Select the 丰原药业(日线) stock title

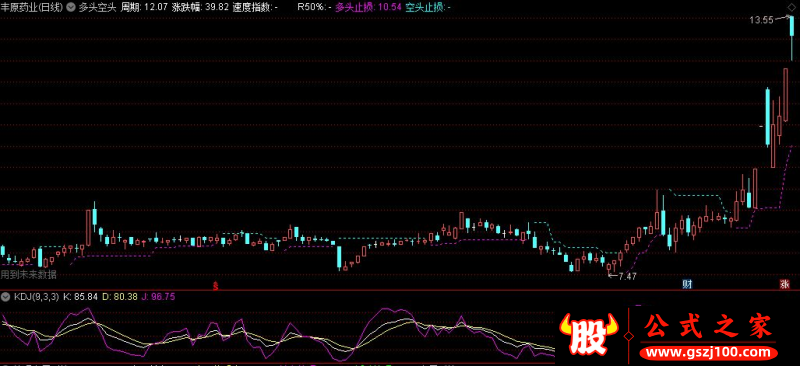point(33,8)
